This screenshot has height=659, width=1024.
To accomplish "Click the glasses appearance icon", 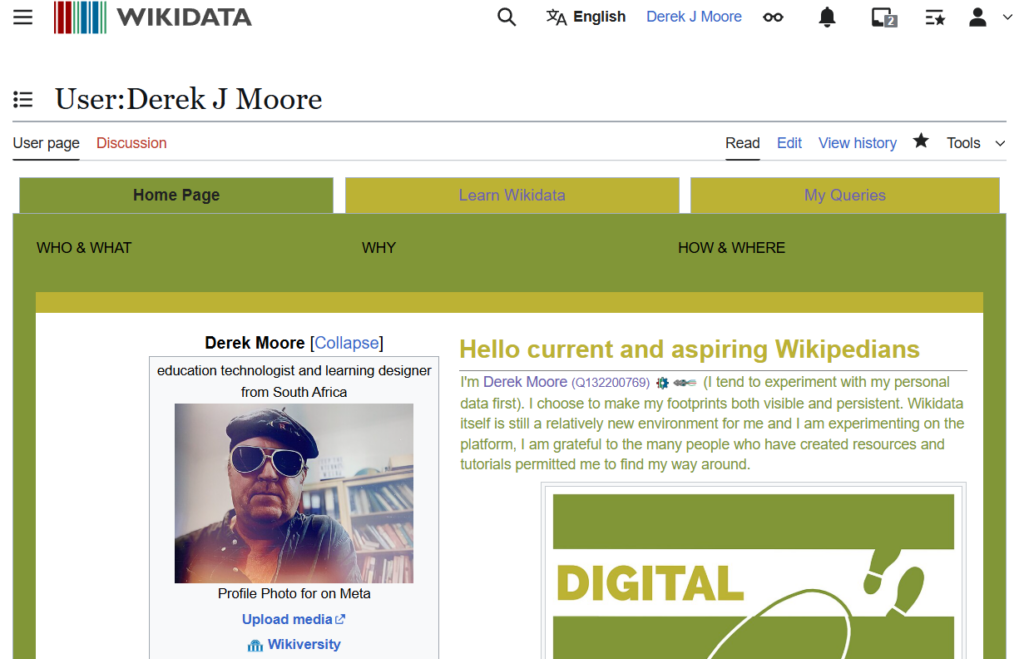I will pos(773,17).
